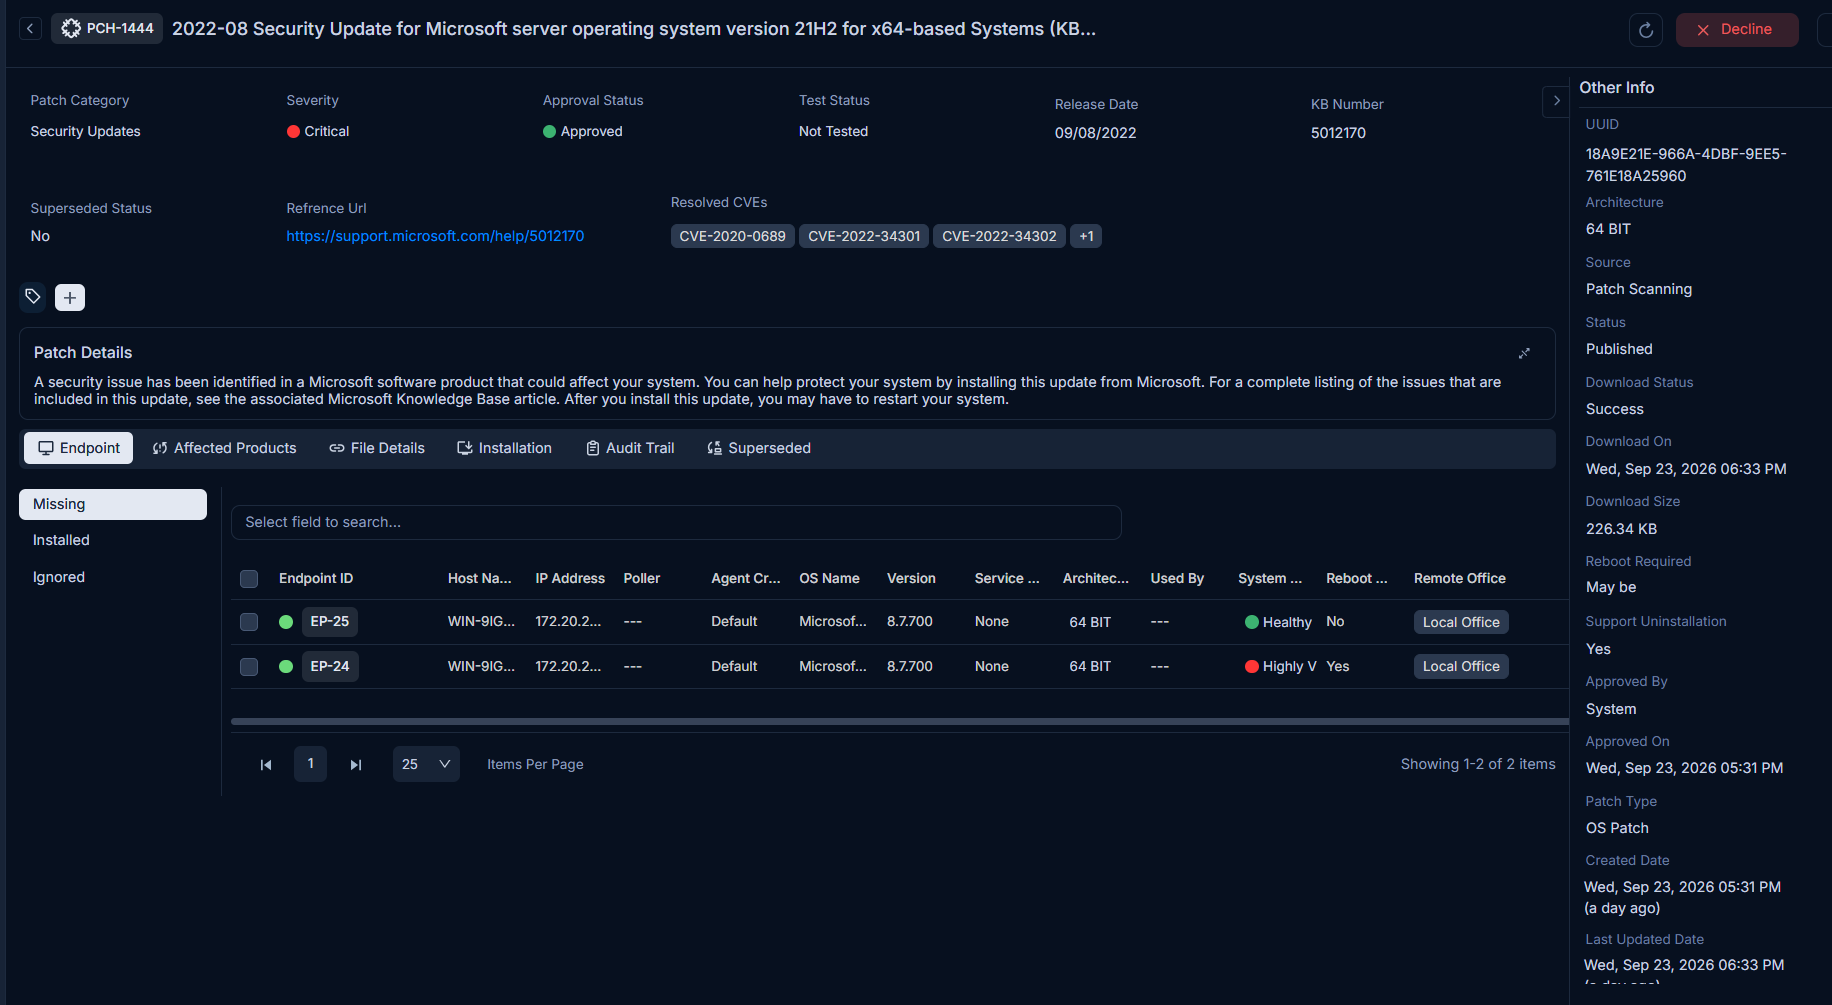The image size is (1832, 1005).
Task: Open endpoint EP-25
Action: coord(330,622)
